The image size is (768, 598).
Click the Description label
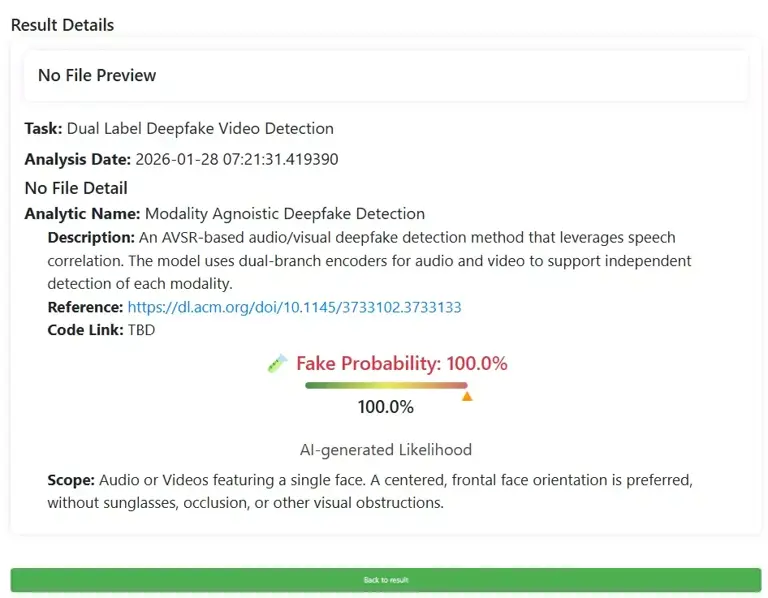point(90,238)
